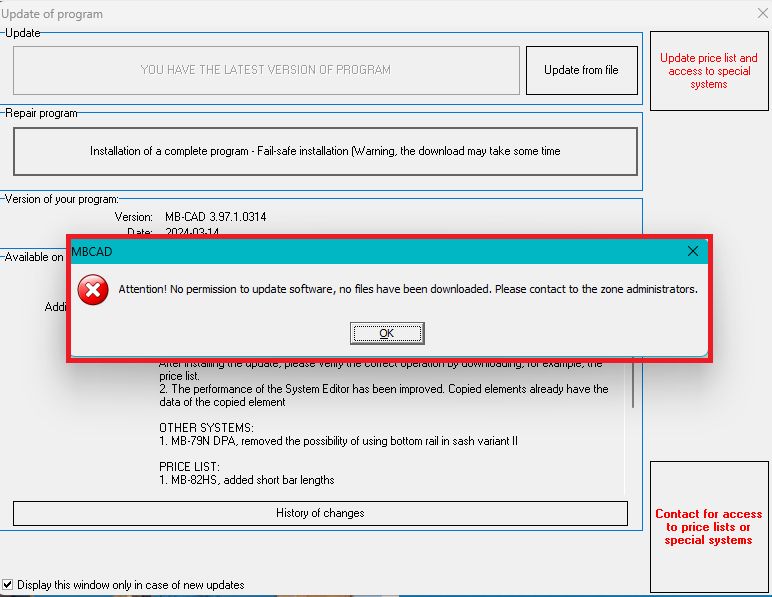This screenshot has width=772, height=597.
Task: Toggle Display this window only for new updates
Action: coord(9,585)
